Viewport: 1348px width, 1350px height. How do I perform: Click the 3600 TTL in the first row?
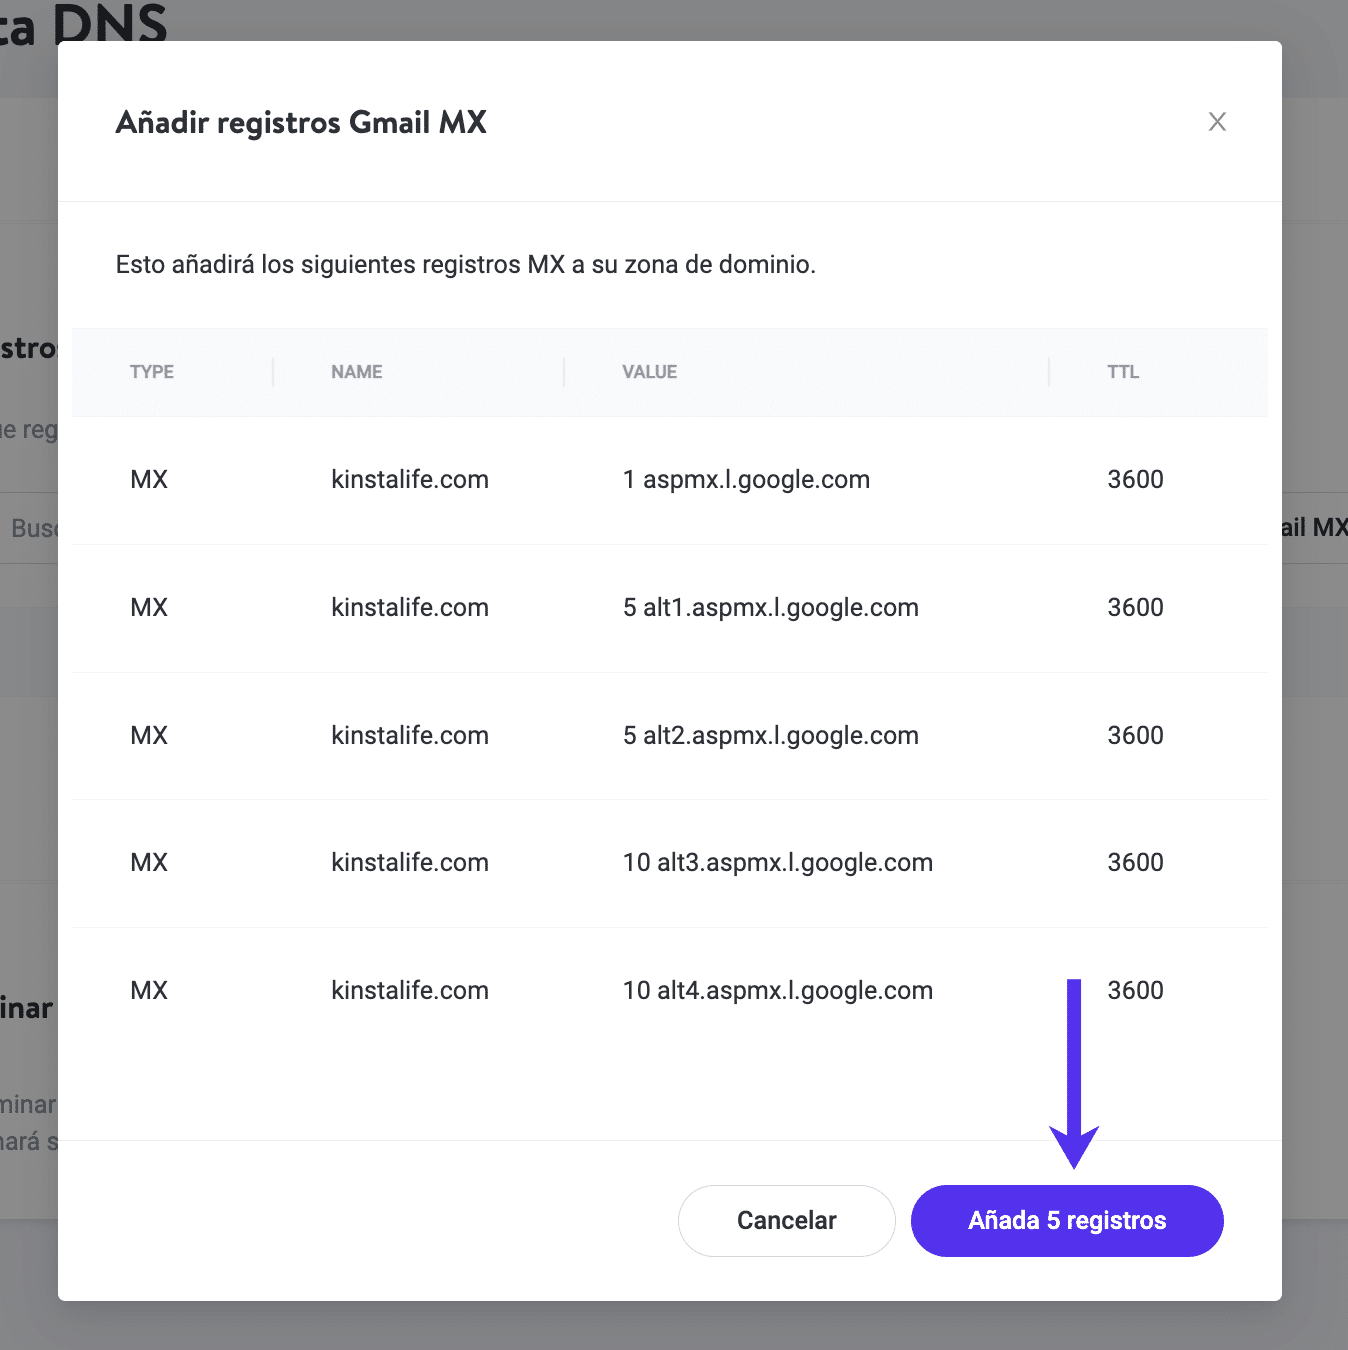point(1135,480)
